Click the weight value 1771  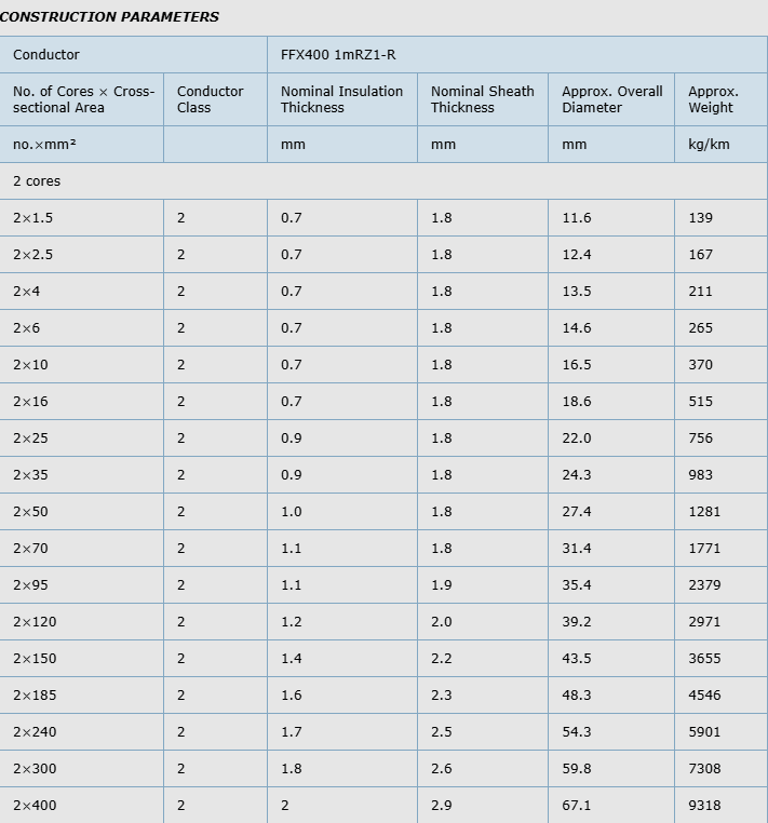[704, 548]
